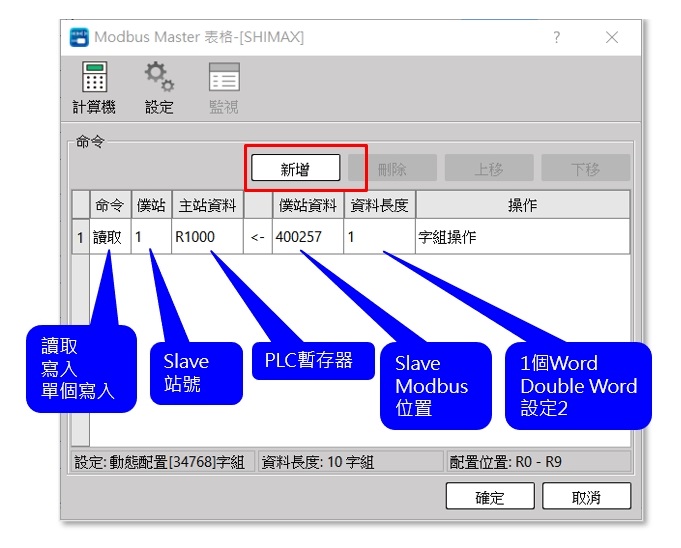Close the Modbus Master dialog

click(612, 37)
